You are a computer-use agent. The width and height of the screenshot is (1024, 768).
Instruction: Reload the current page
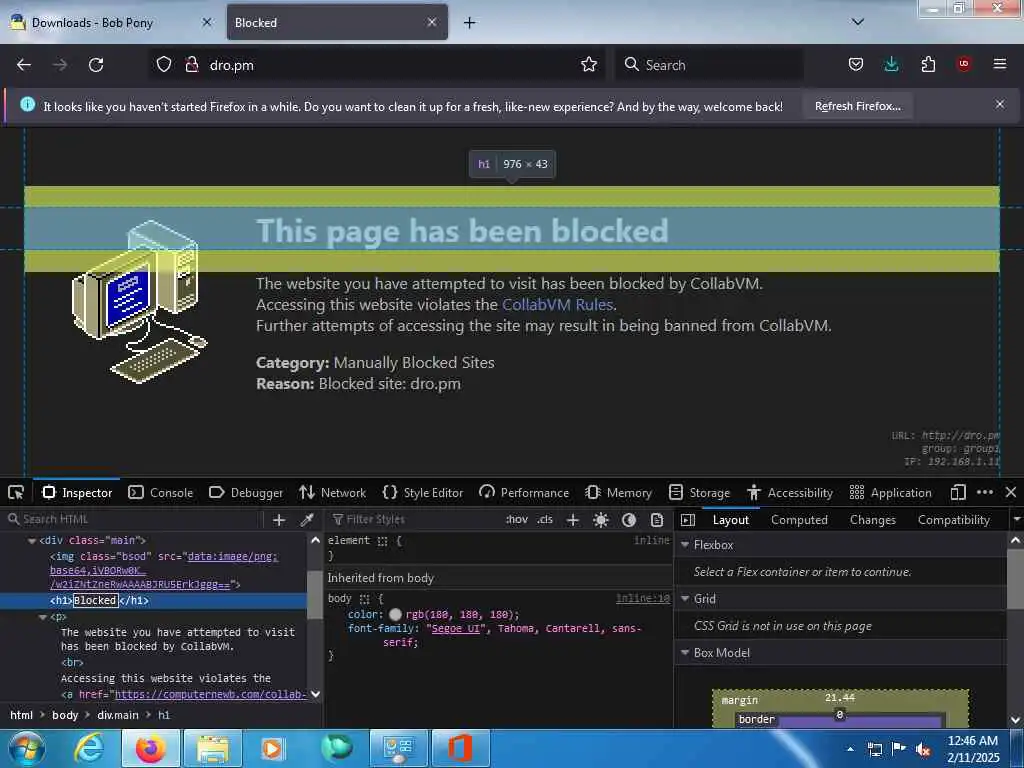[96, 65]
